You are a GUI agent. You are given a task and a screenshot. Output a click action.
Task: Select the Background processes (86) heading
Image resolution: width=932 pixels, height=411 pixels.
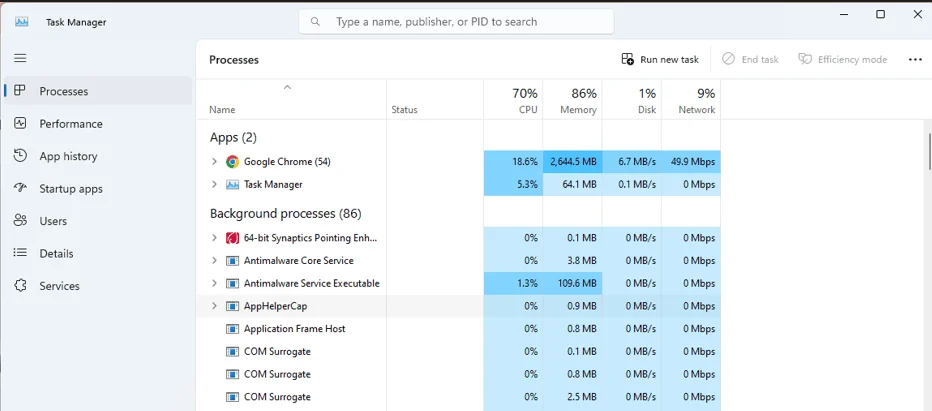tap(285, 214)
